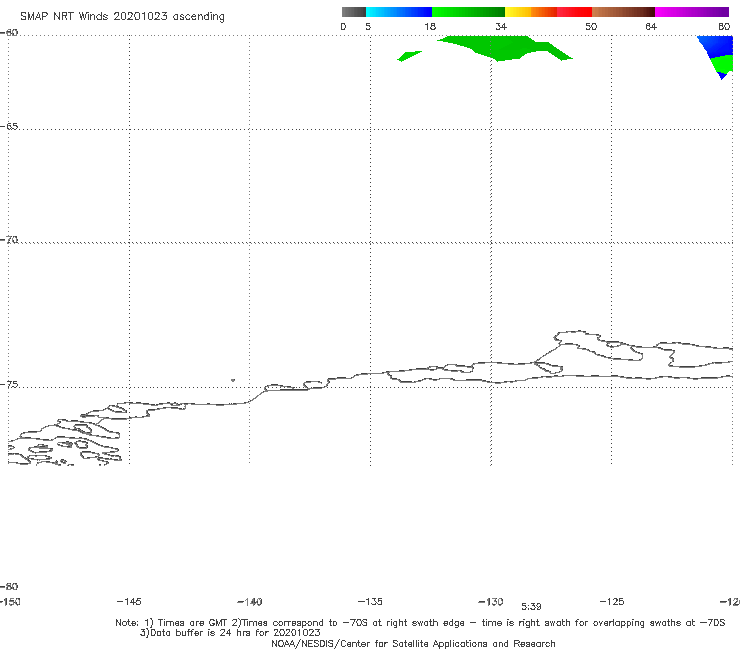This screenshot has width=740, height=650.
Task: Click the longitude label '-150'
Action: click(10, 601)
